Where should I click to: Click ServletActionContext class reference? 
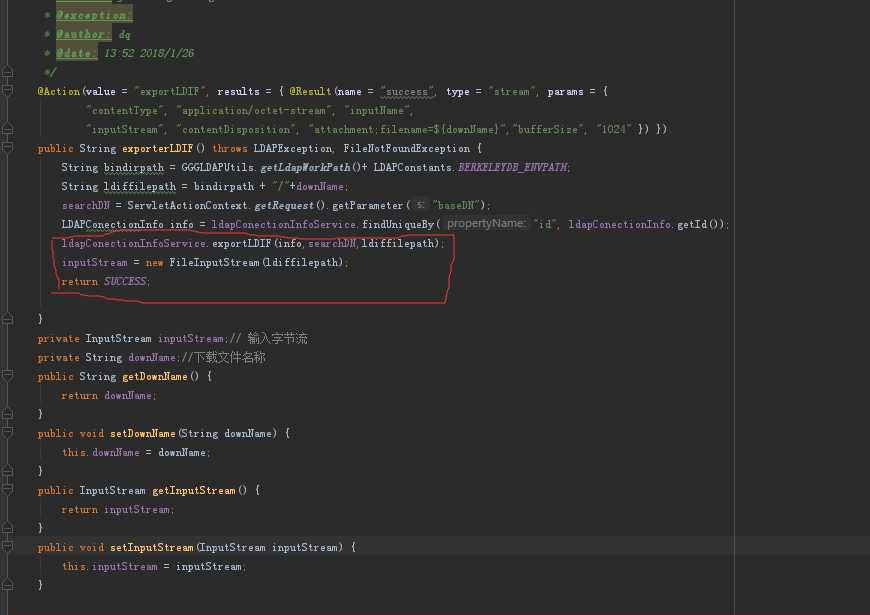tap(187, 205)
